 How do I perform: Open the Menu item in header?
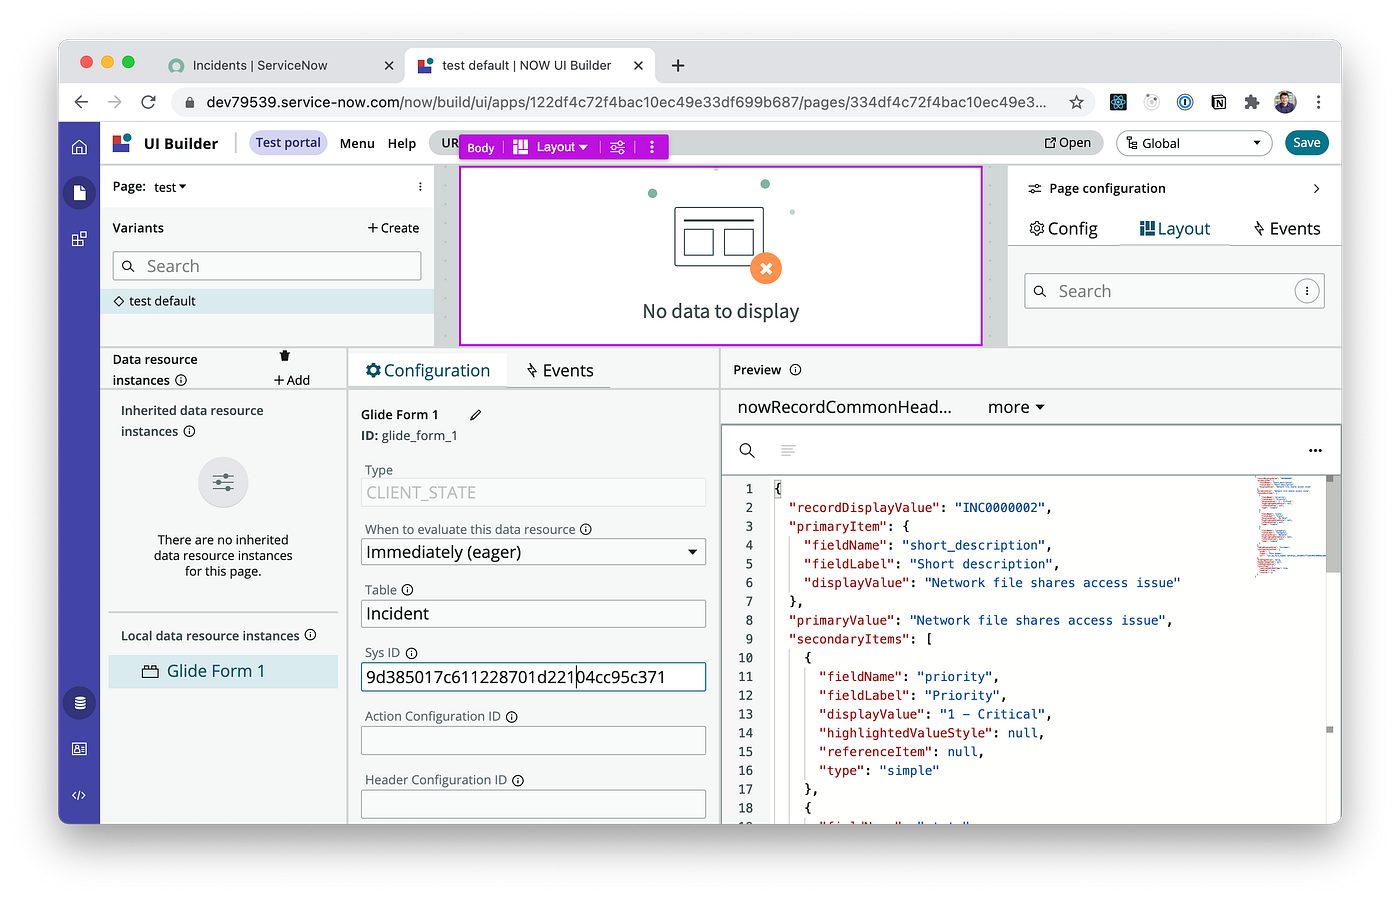coord(357,143)
